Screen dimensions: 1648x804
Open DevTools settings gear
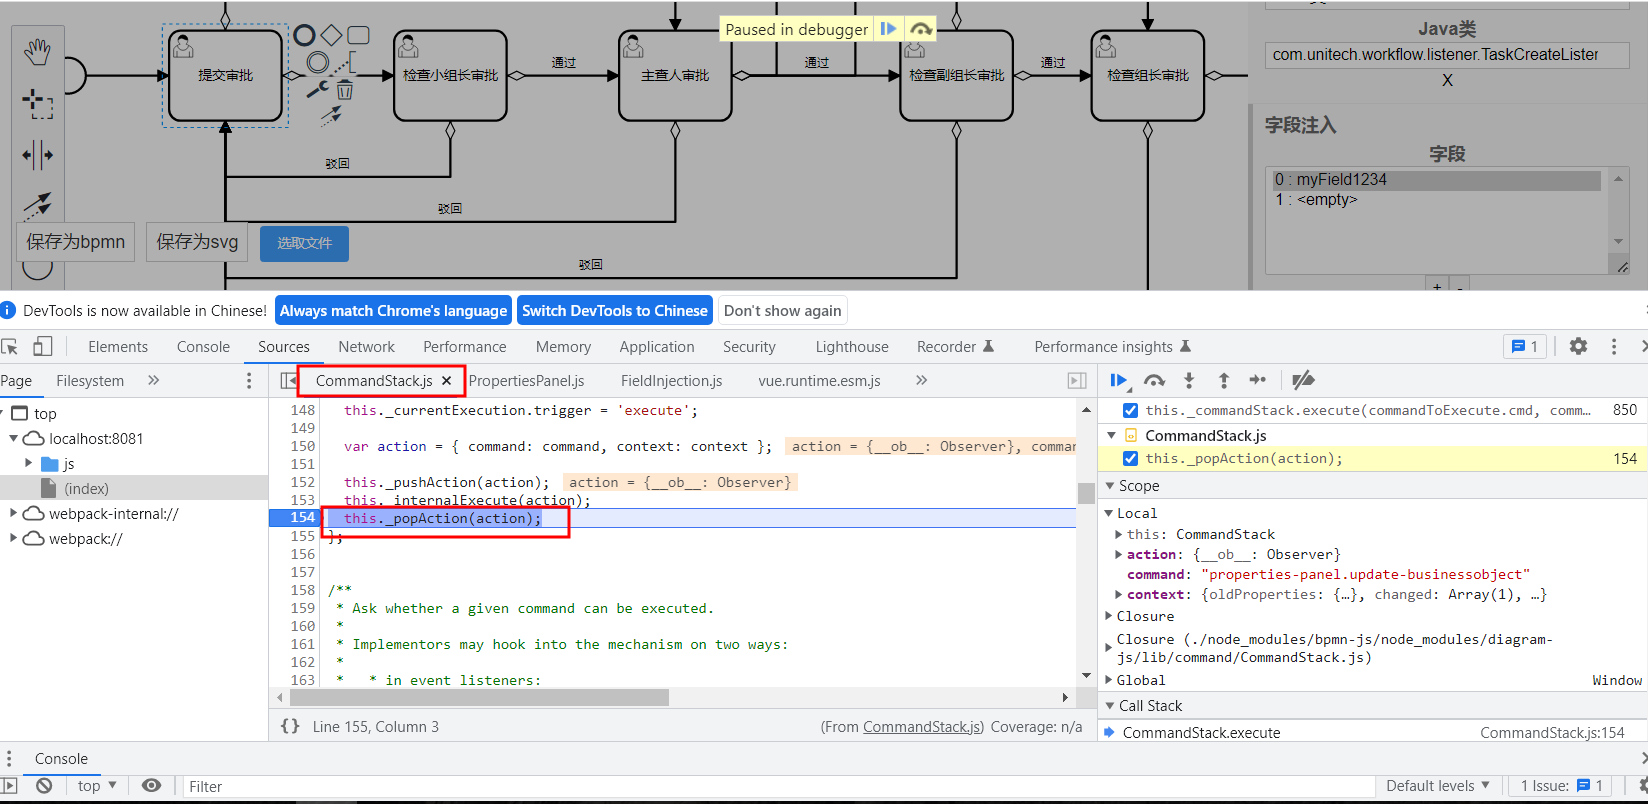click(x=1578, y=346)
